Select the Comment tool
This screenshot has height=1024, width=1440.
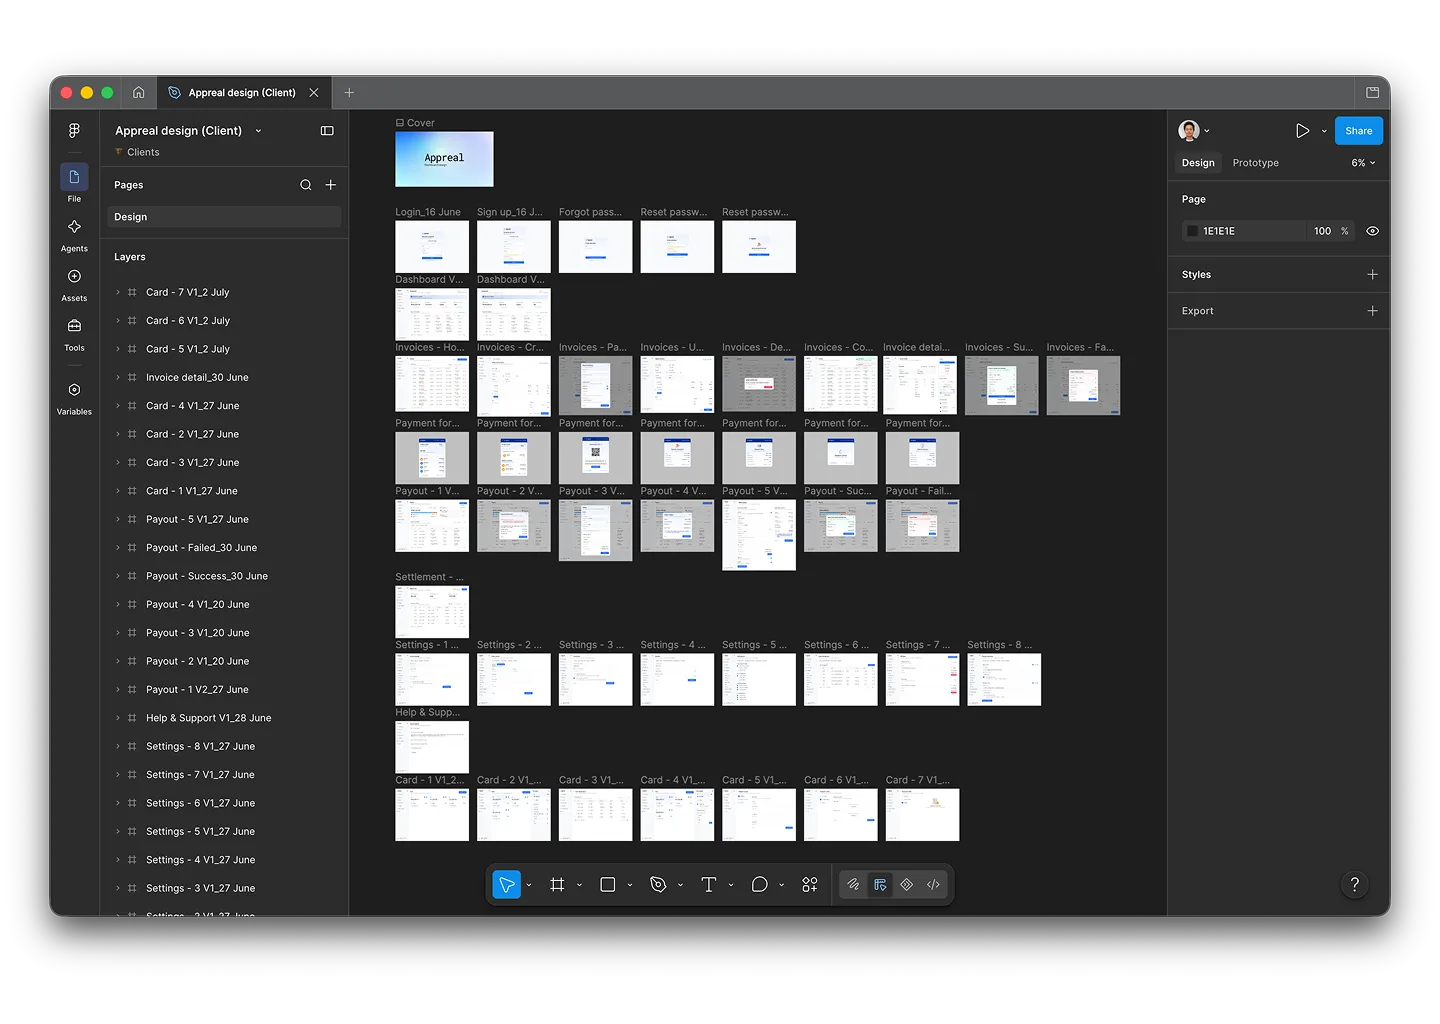click(x=760, y=885)
